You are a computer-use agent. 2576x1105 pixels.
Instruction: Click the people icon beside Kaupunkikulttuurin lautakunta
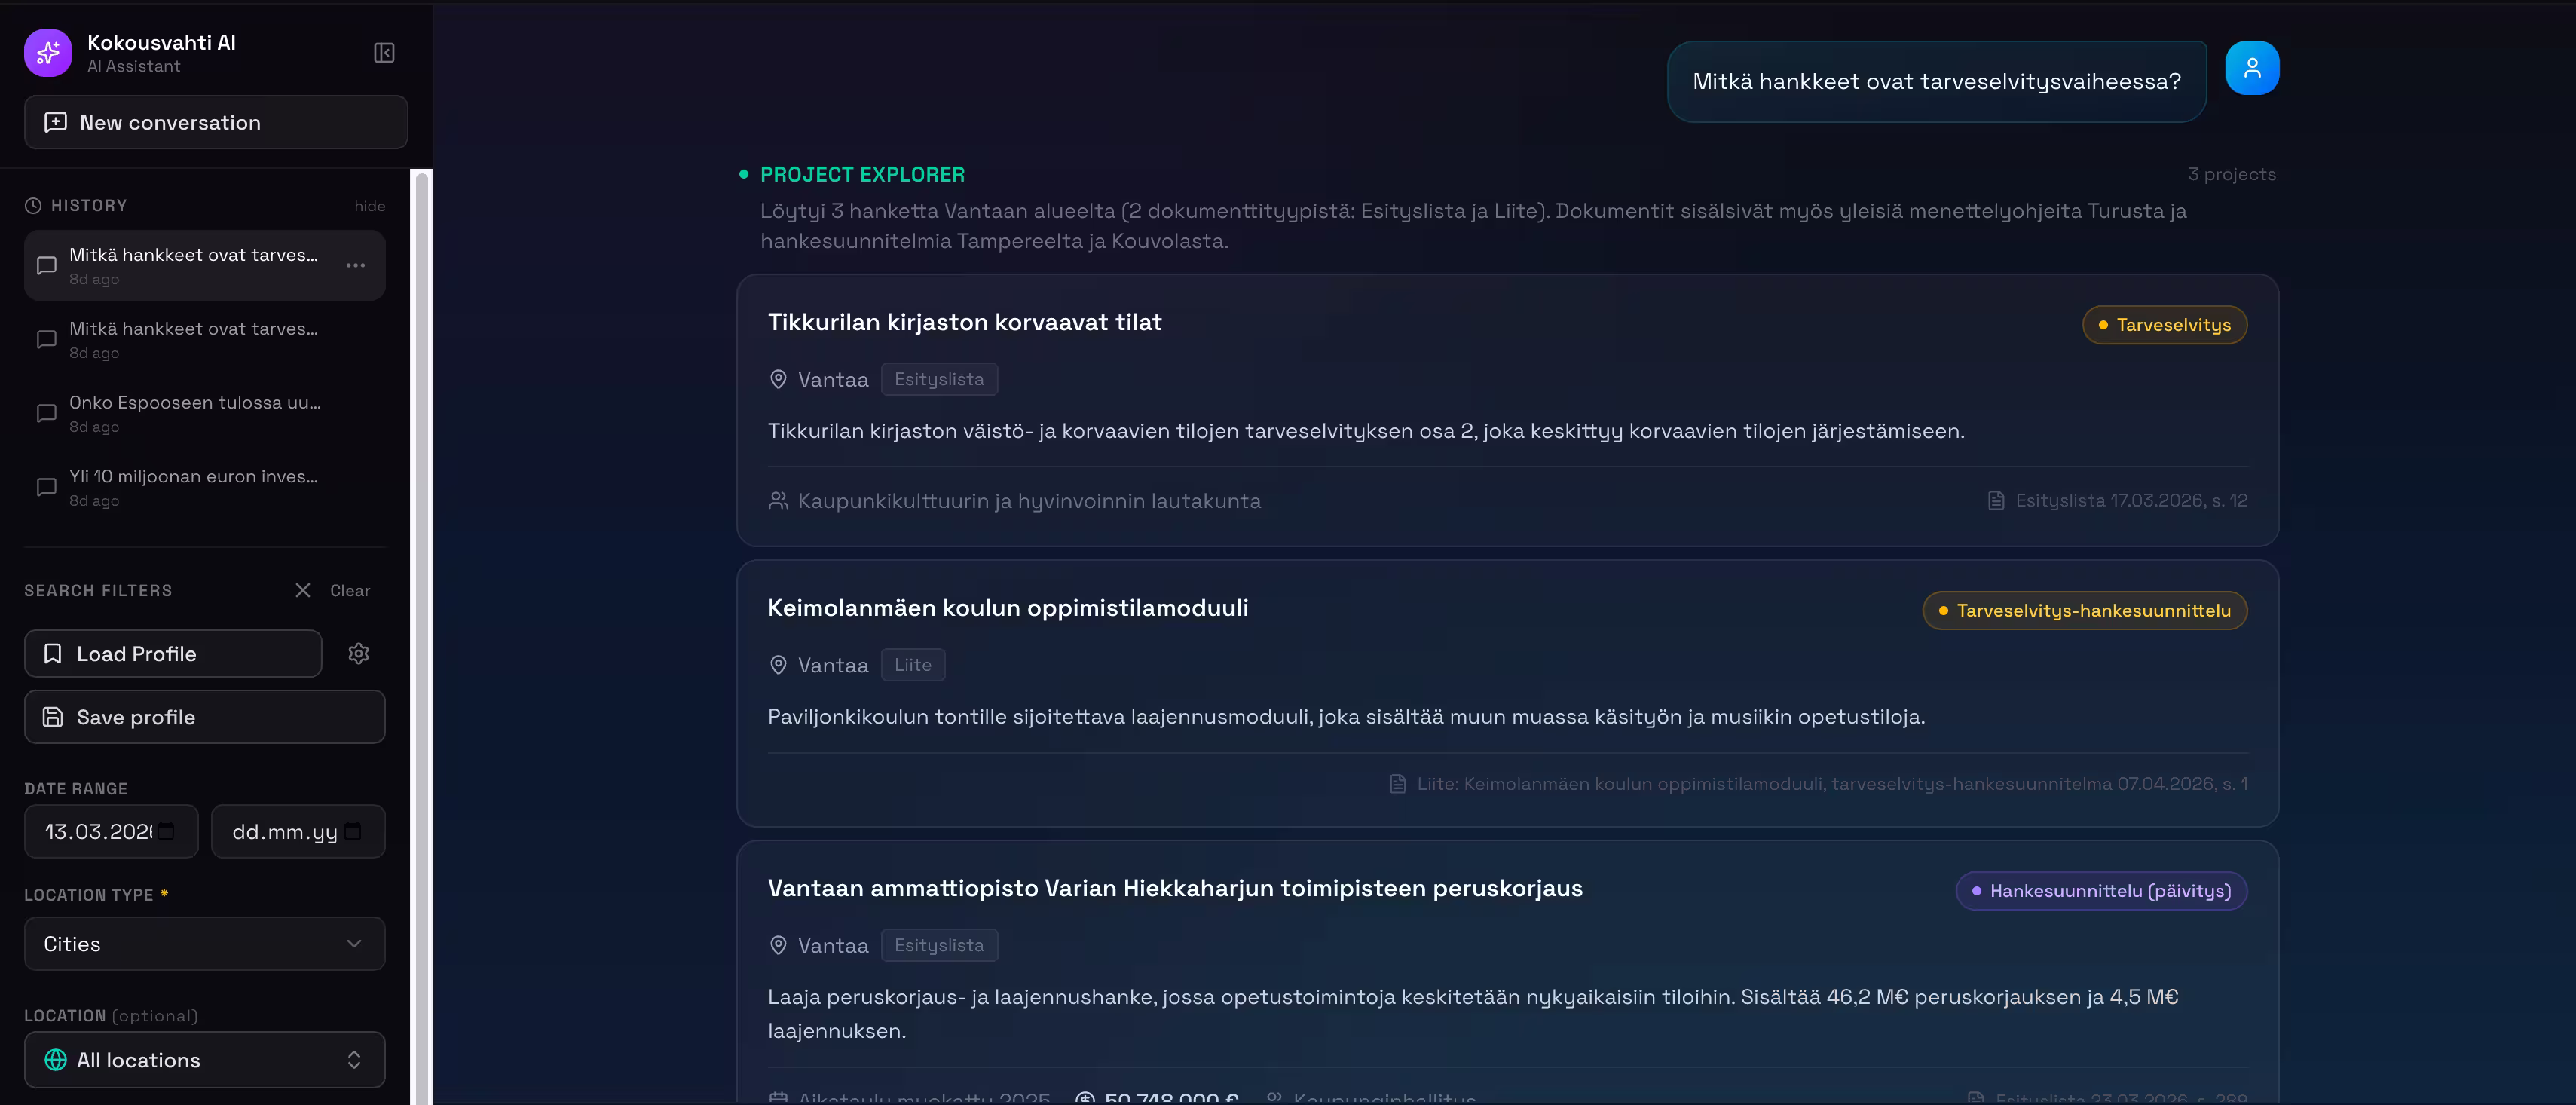tap(778, 500)
